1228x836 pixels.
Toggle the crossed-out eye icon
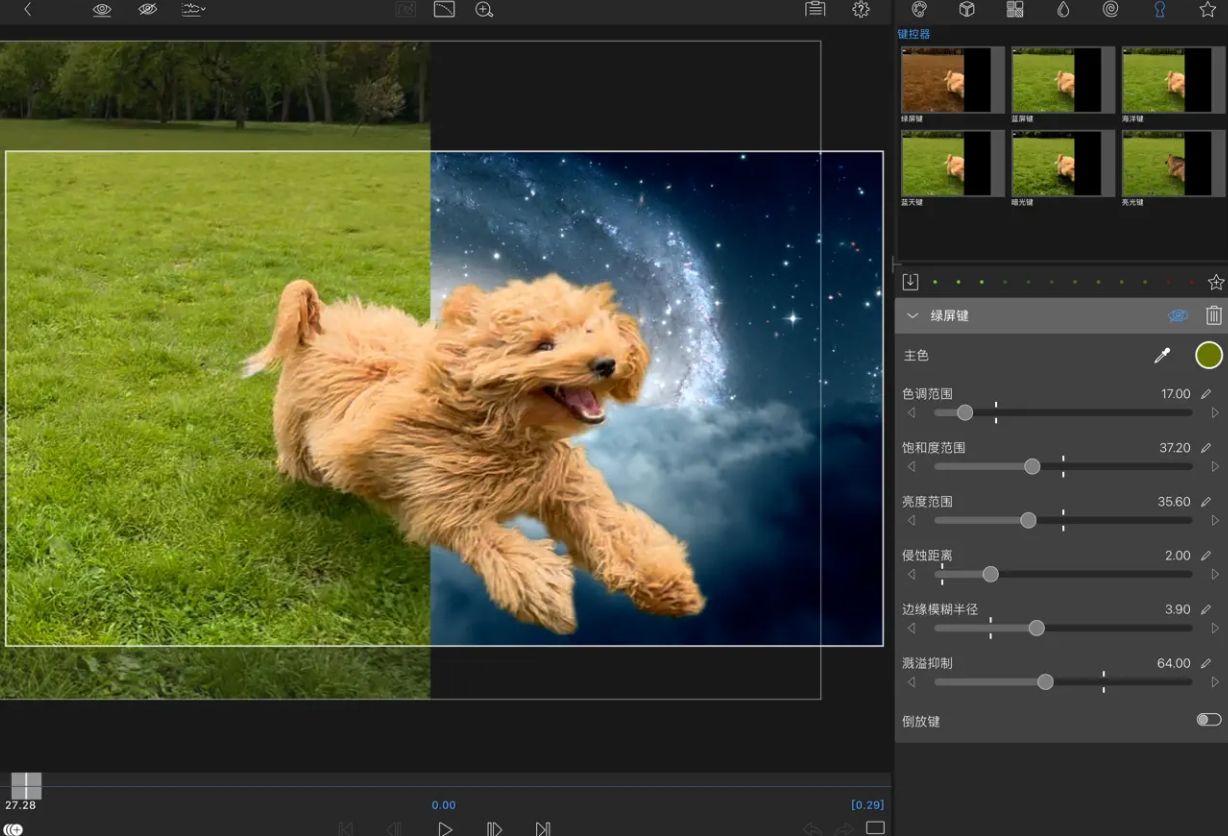pos(147,10)
